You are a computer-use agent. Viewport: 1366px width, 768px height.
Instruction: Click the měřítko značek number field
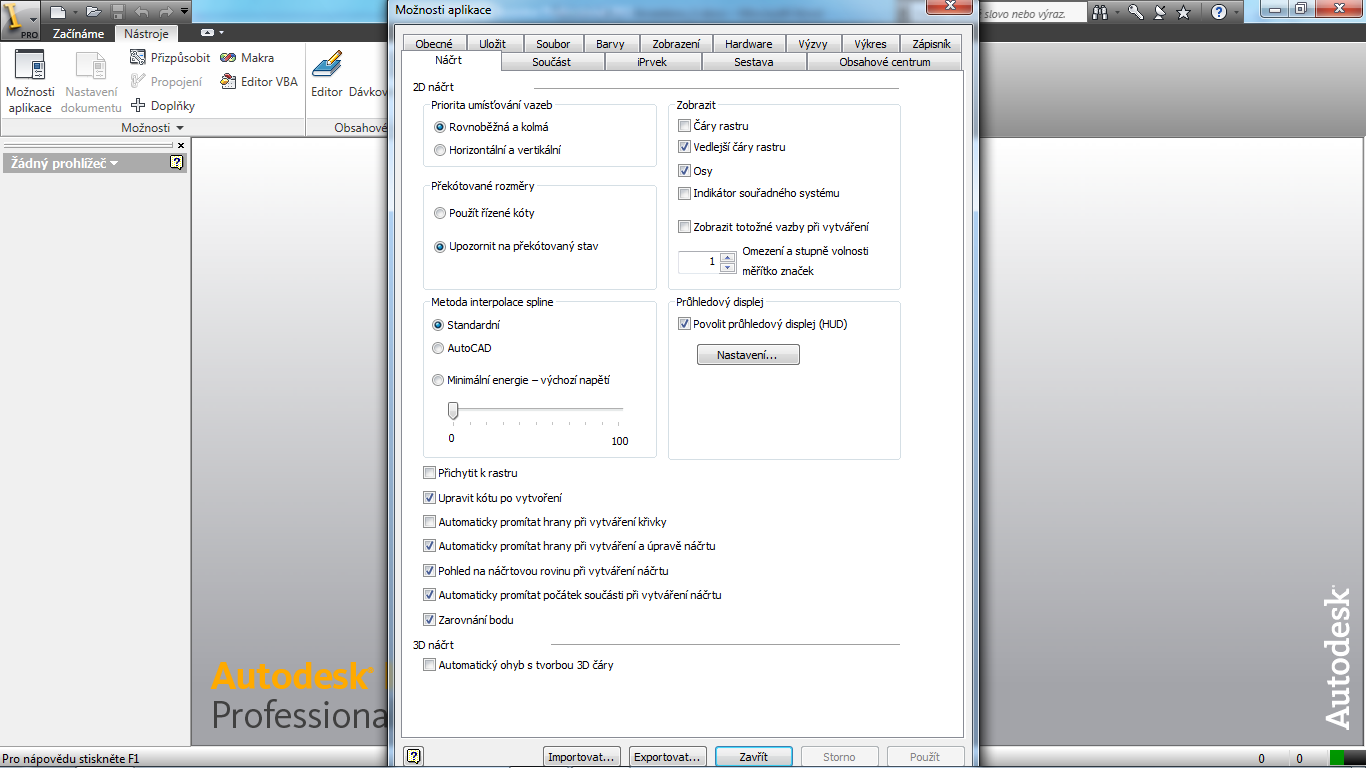click(x=699, y=262)
